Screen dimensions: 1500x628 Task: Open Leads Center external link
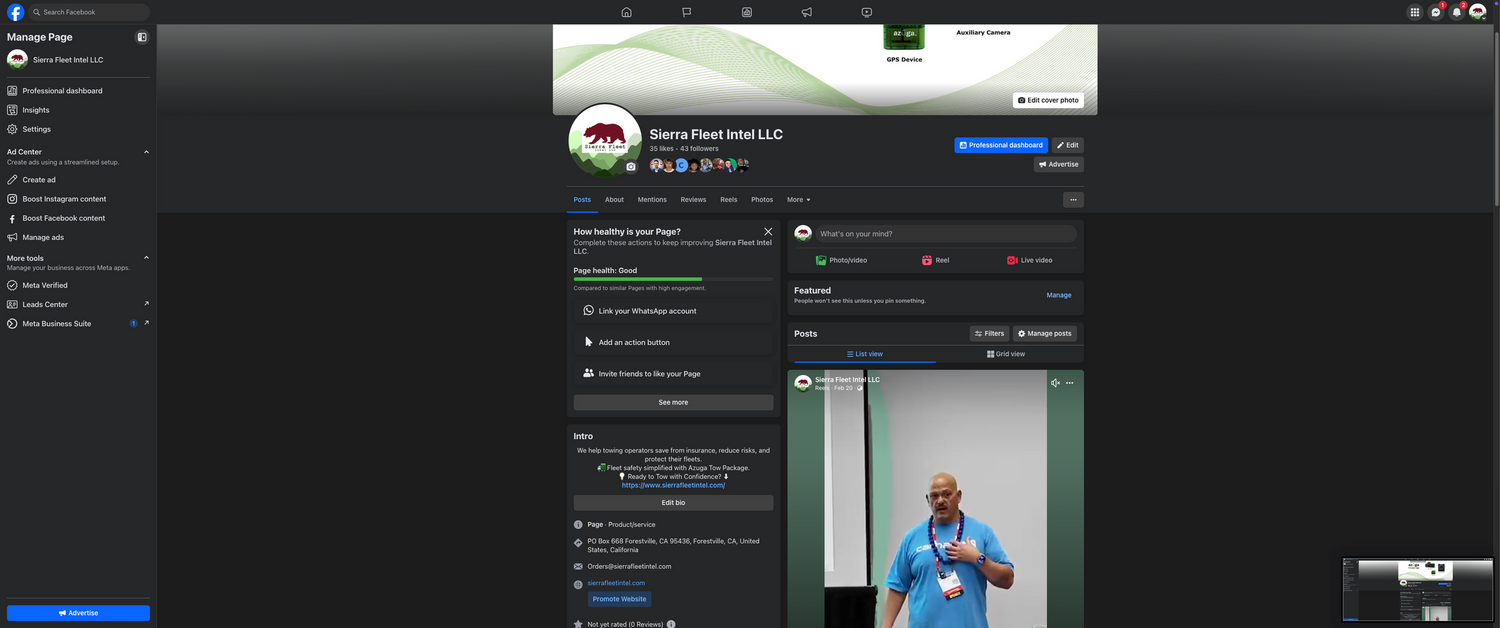78,304
